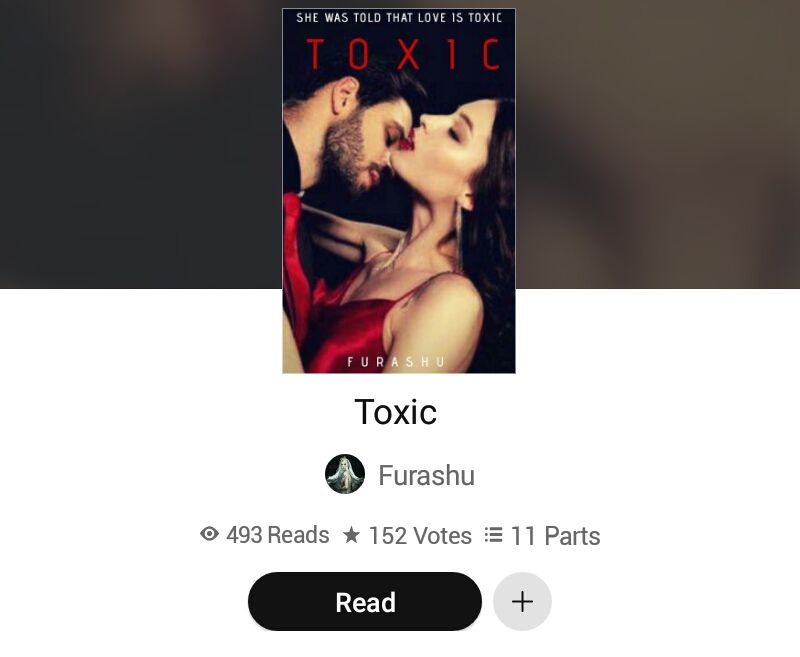Open Furashu's round profile avatar
Image resolution: width=800 pixels, height=657 pixels.
(x=345, y=474)
